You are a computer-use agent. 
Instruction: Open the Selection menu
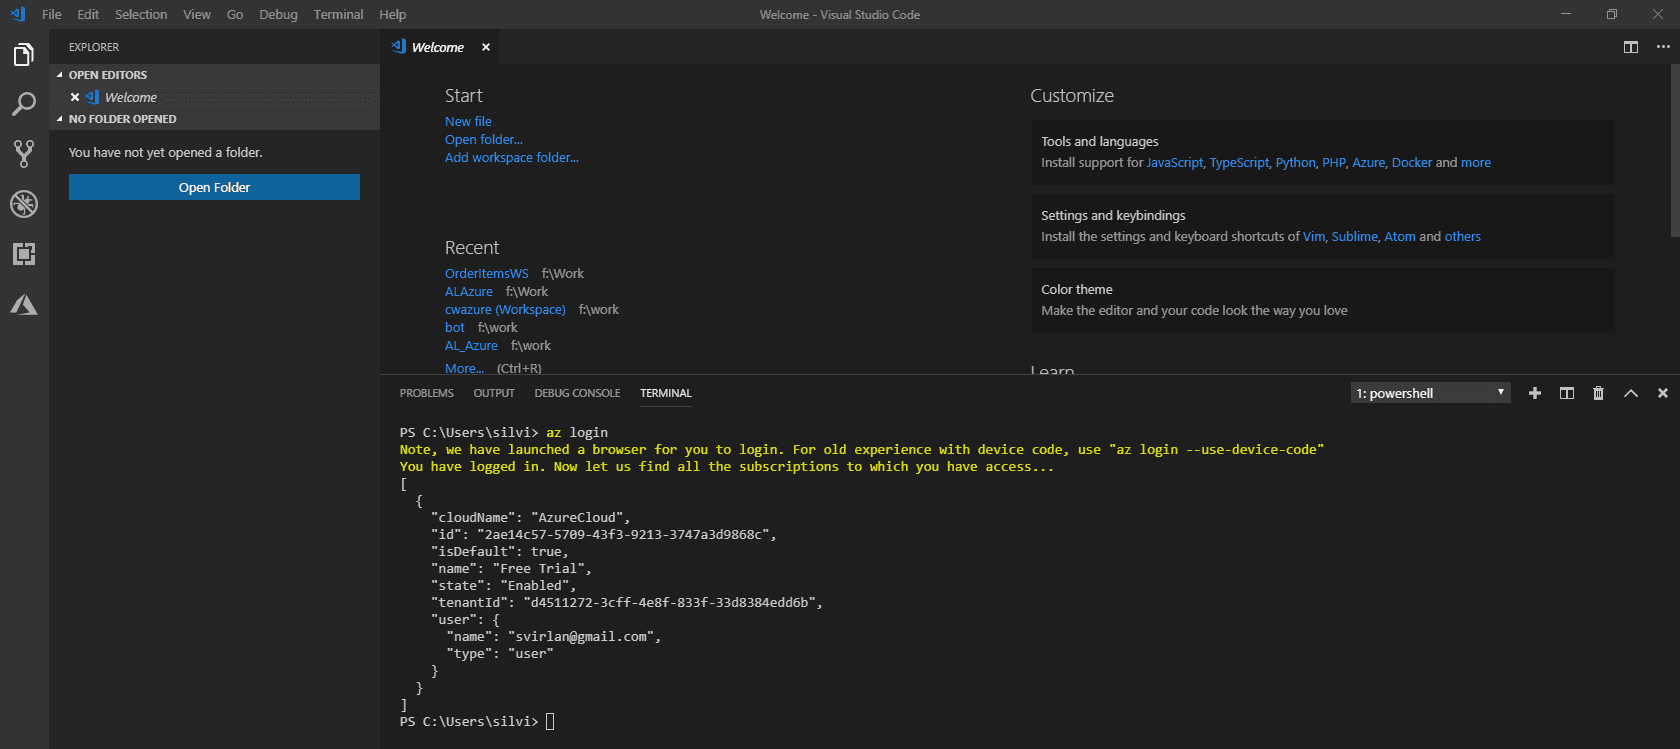point(141,14)
